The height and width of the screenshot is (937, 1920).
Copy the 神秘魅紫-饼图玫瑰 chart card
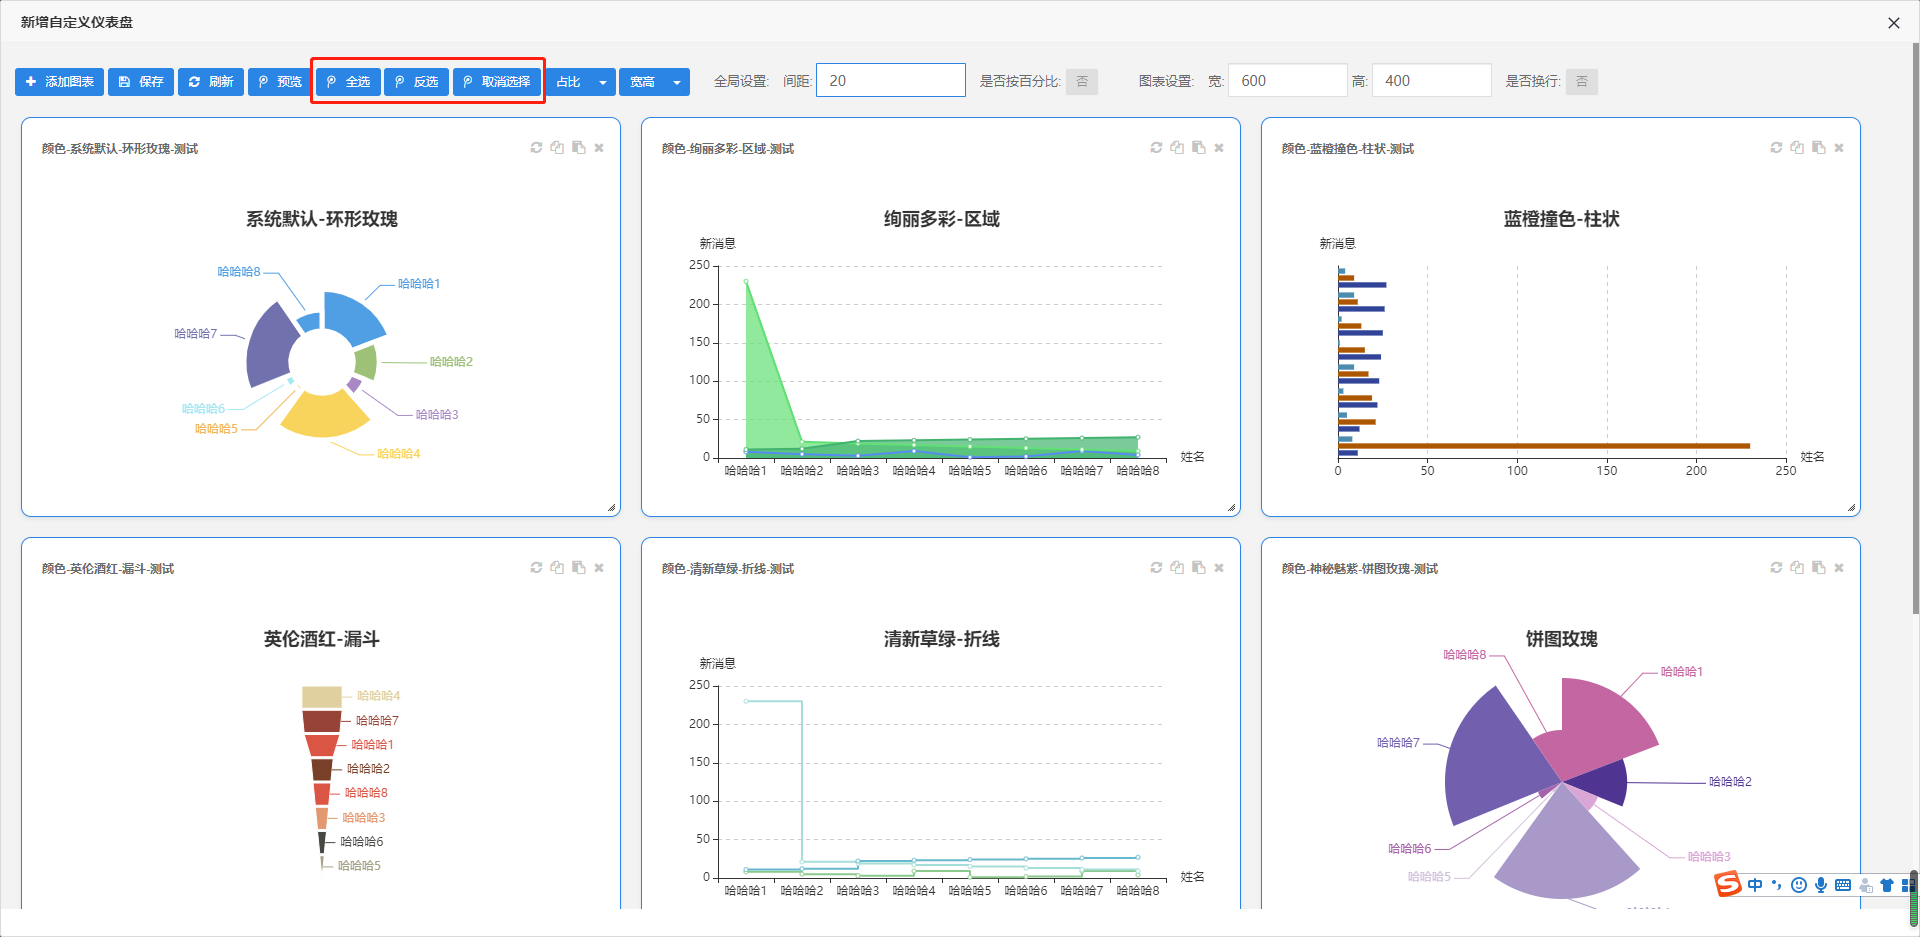[1797, 568]
